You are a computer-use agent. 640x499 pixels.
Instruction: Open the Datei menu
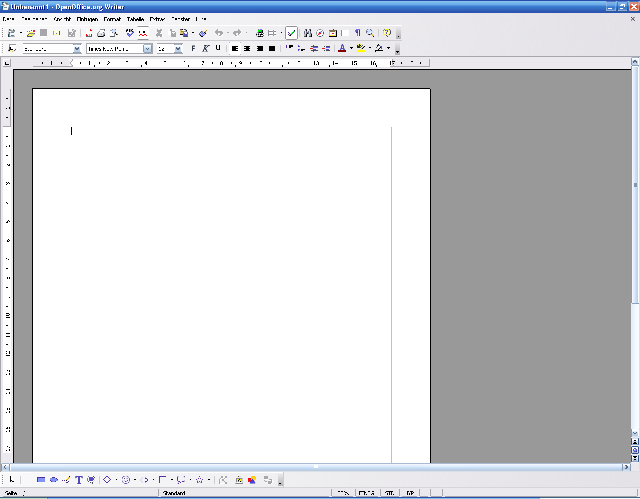(9, 19)
